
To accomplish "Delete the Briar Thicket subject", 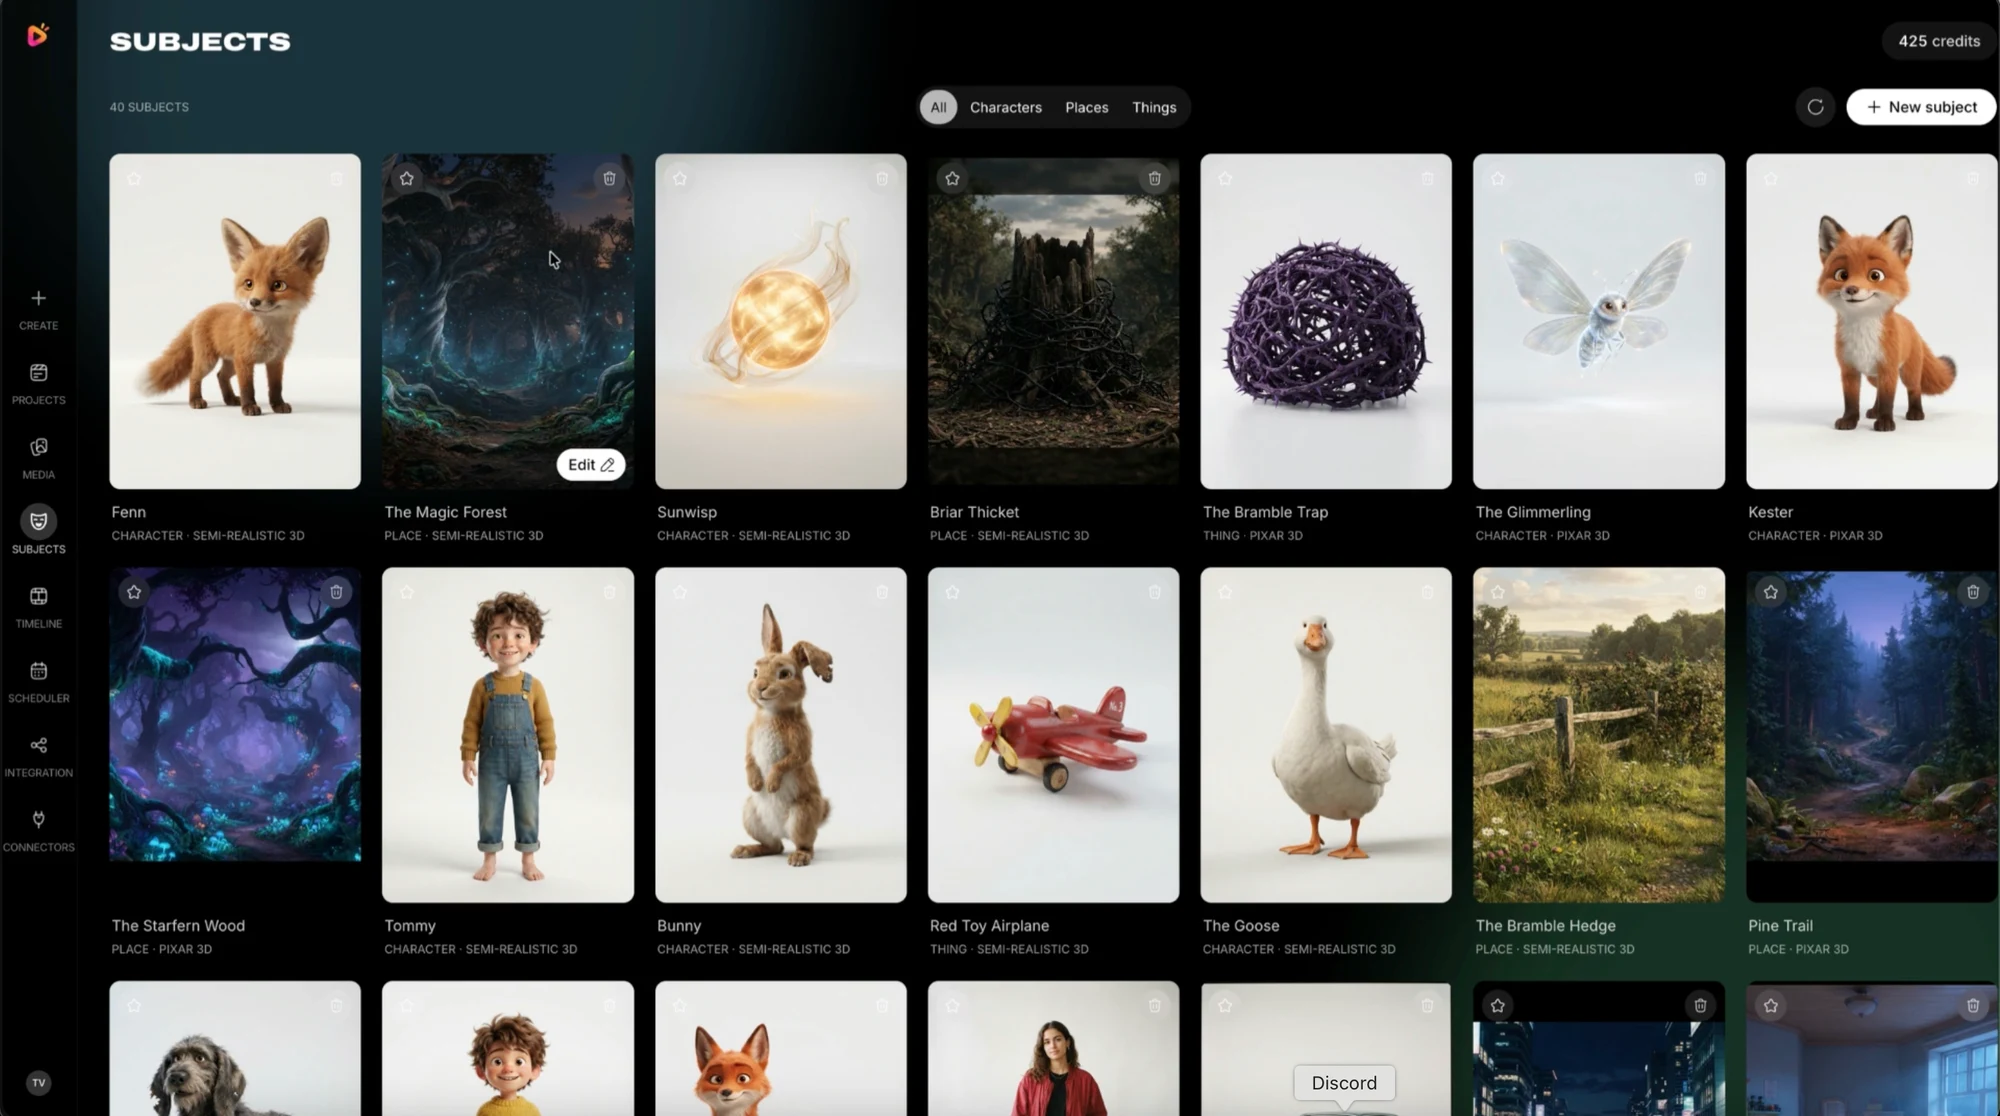I will tap(1154, 178).
